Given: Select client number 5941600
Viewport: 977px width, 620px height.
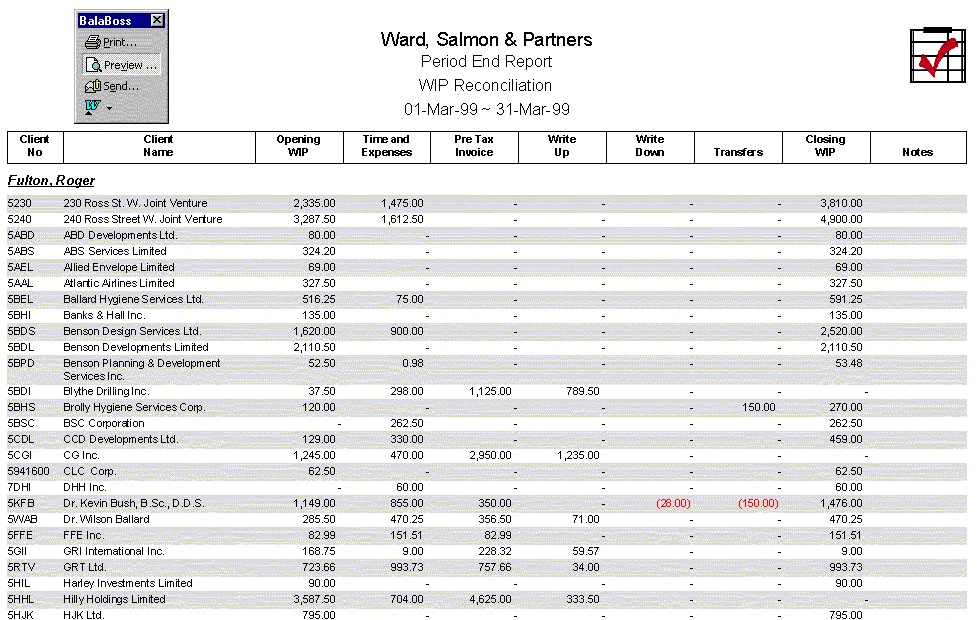Looking at the screenshot, I should [28, 472].
